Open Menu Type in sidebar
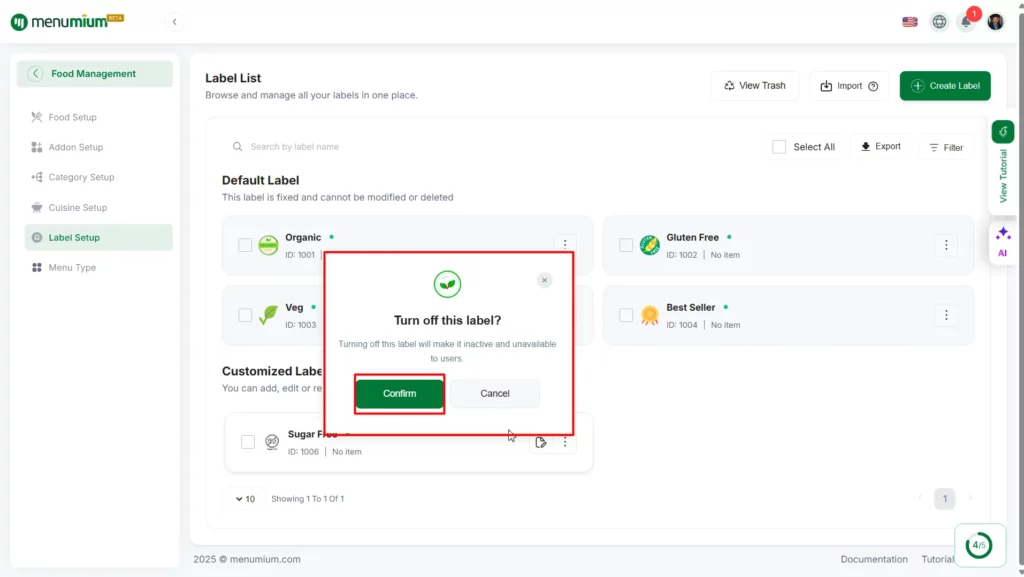 point(72,268)
